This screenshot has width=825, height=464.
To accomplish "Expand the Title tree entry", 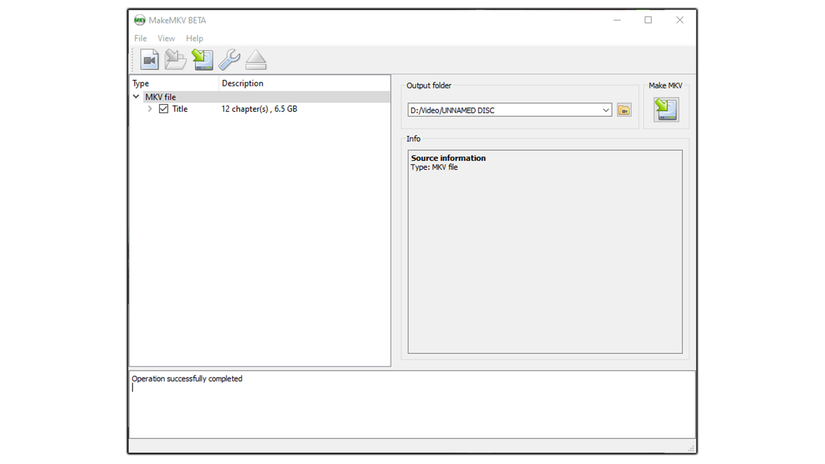I will tap(150, 109).
